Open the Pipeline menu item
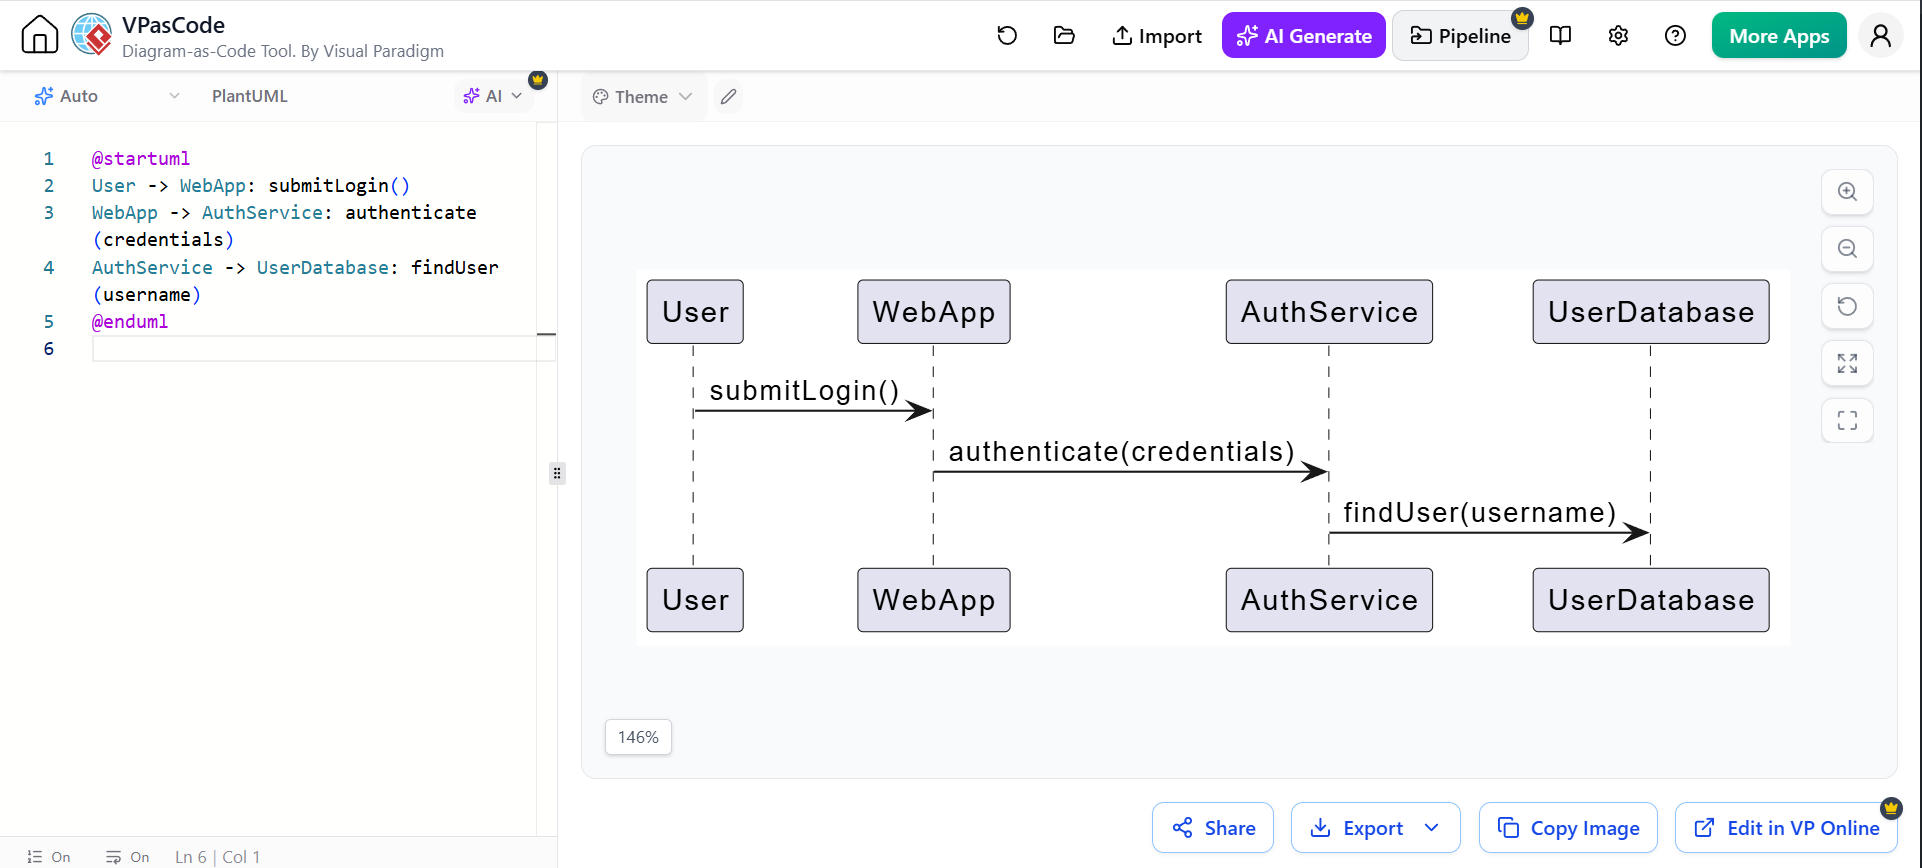The width and height of the screenshot is (1922, 868). pos(1460,36)
